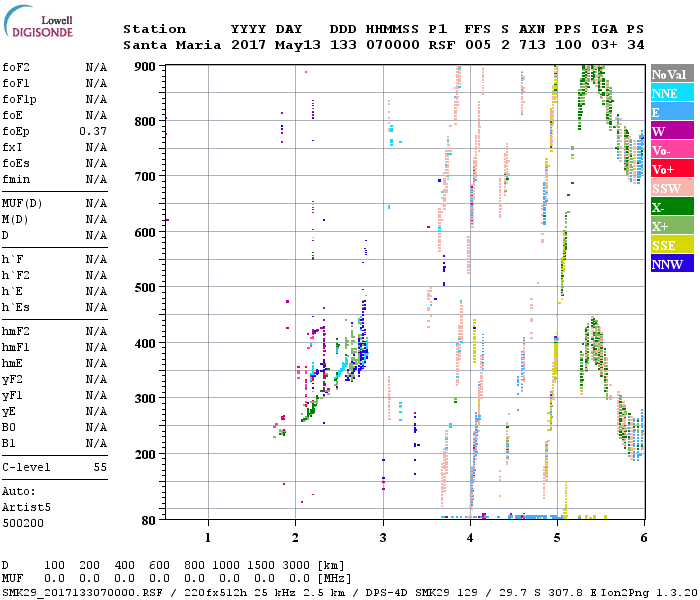Select the NNW dark blue swatch
Viewport: 700px width, 600px height.
pyautogui.click(x=672, y=263)
